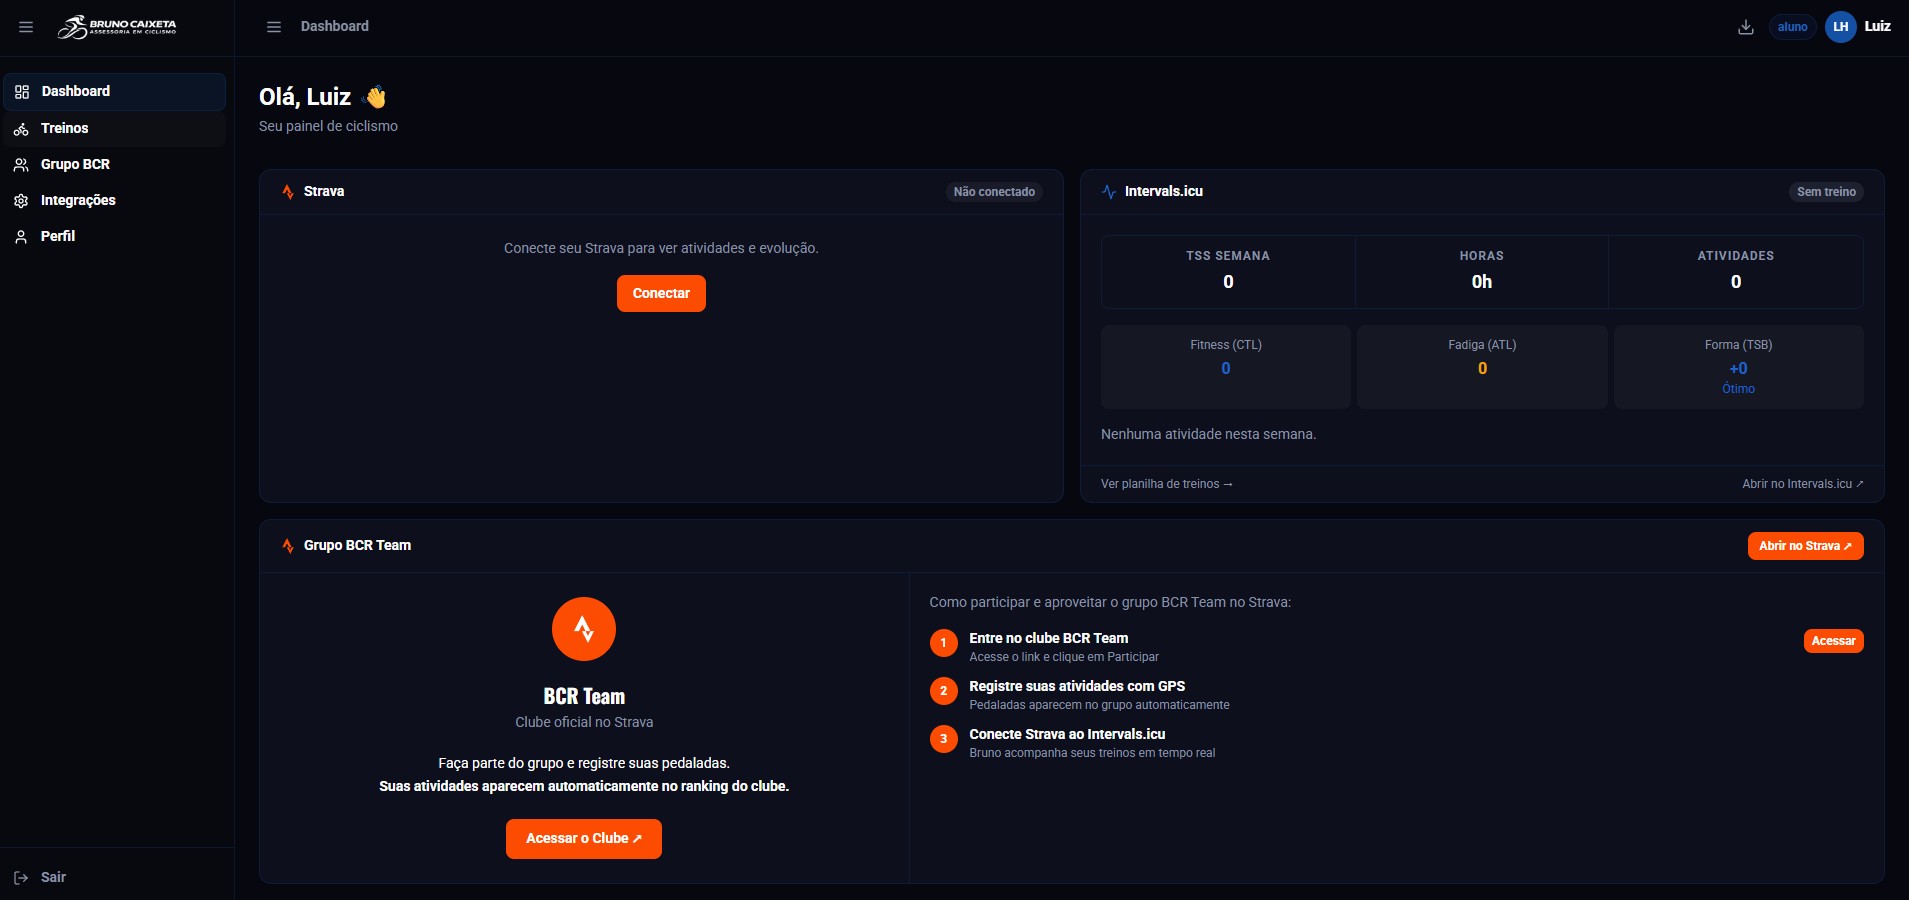Click 'Clube oficial no Strava' subtitle
This screenshot has width=1909, height=900.
[584, 722]
